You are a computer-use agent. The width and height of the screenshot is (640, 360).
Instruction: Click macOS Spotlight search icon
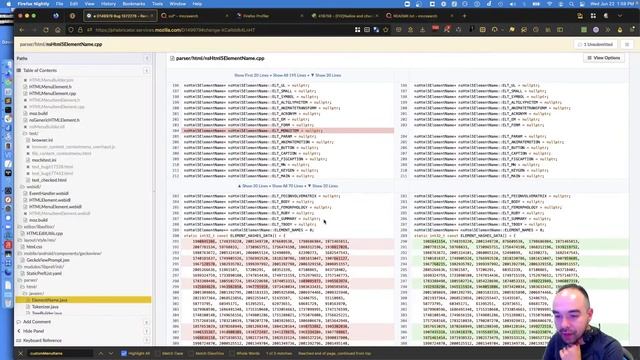click(571, 4)
